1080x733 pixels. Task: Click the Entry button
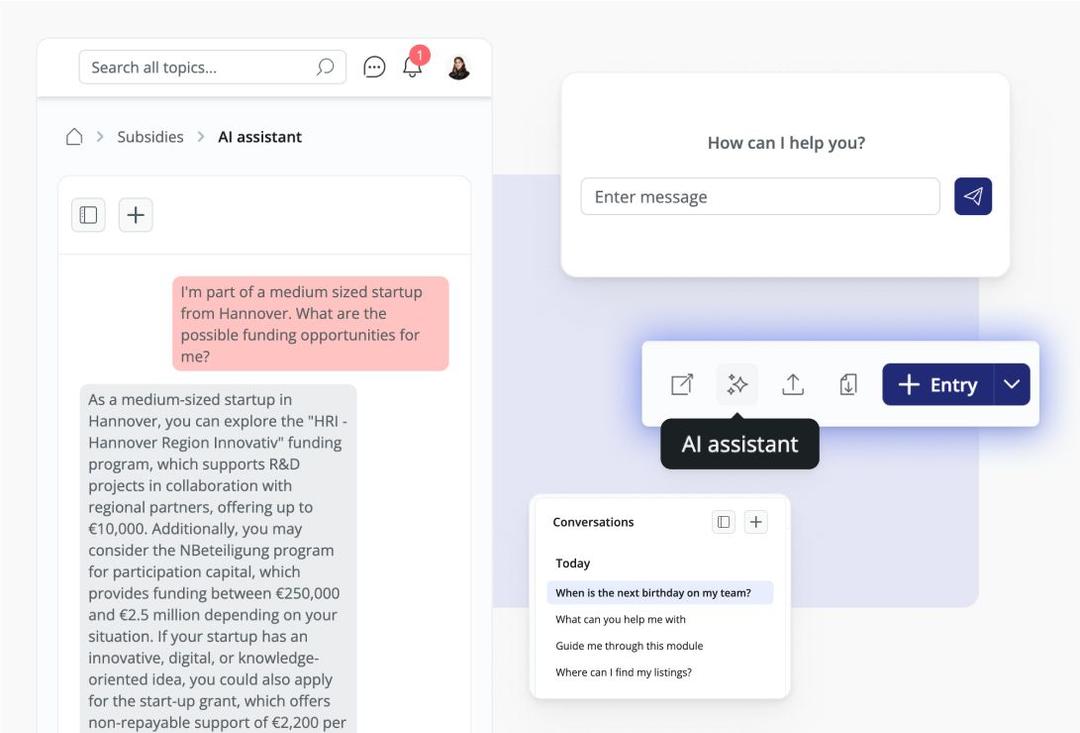[937, 385]
